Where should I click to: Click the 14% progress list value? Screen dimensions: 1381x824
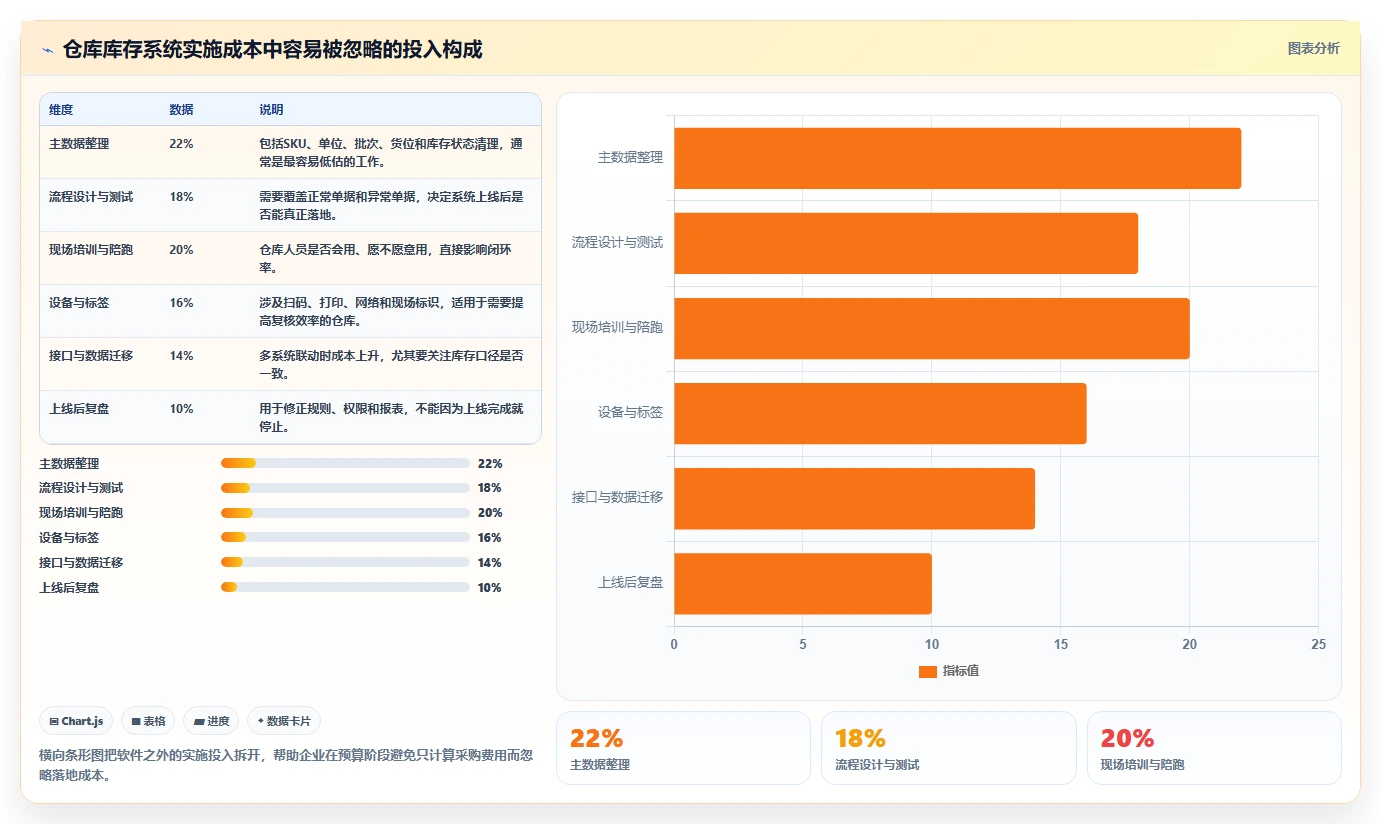pyautogui.click(x=490, y=563)
